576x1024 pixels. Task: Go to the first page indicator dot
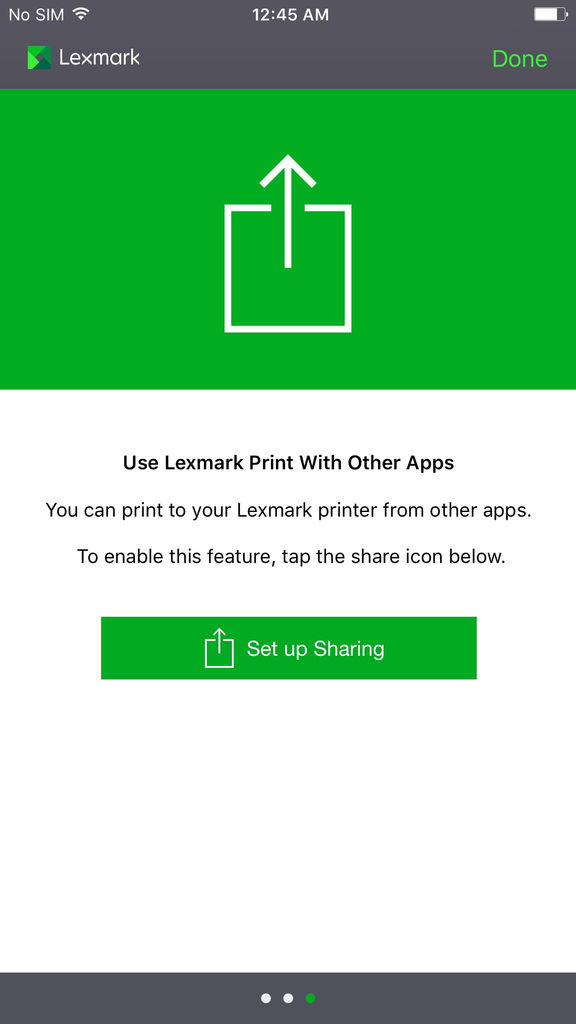[266, 998]
